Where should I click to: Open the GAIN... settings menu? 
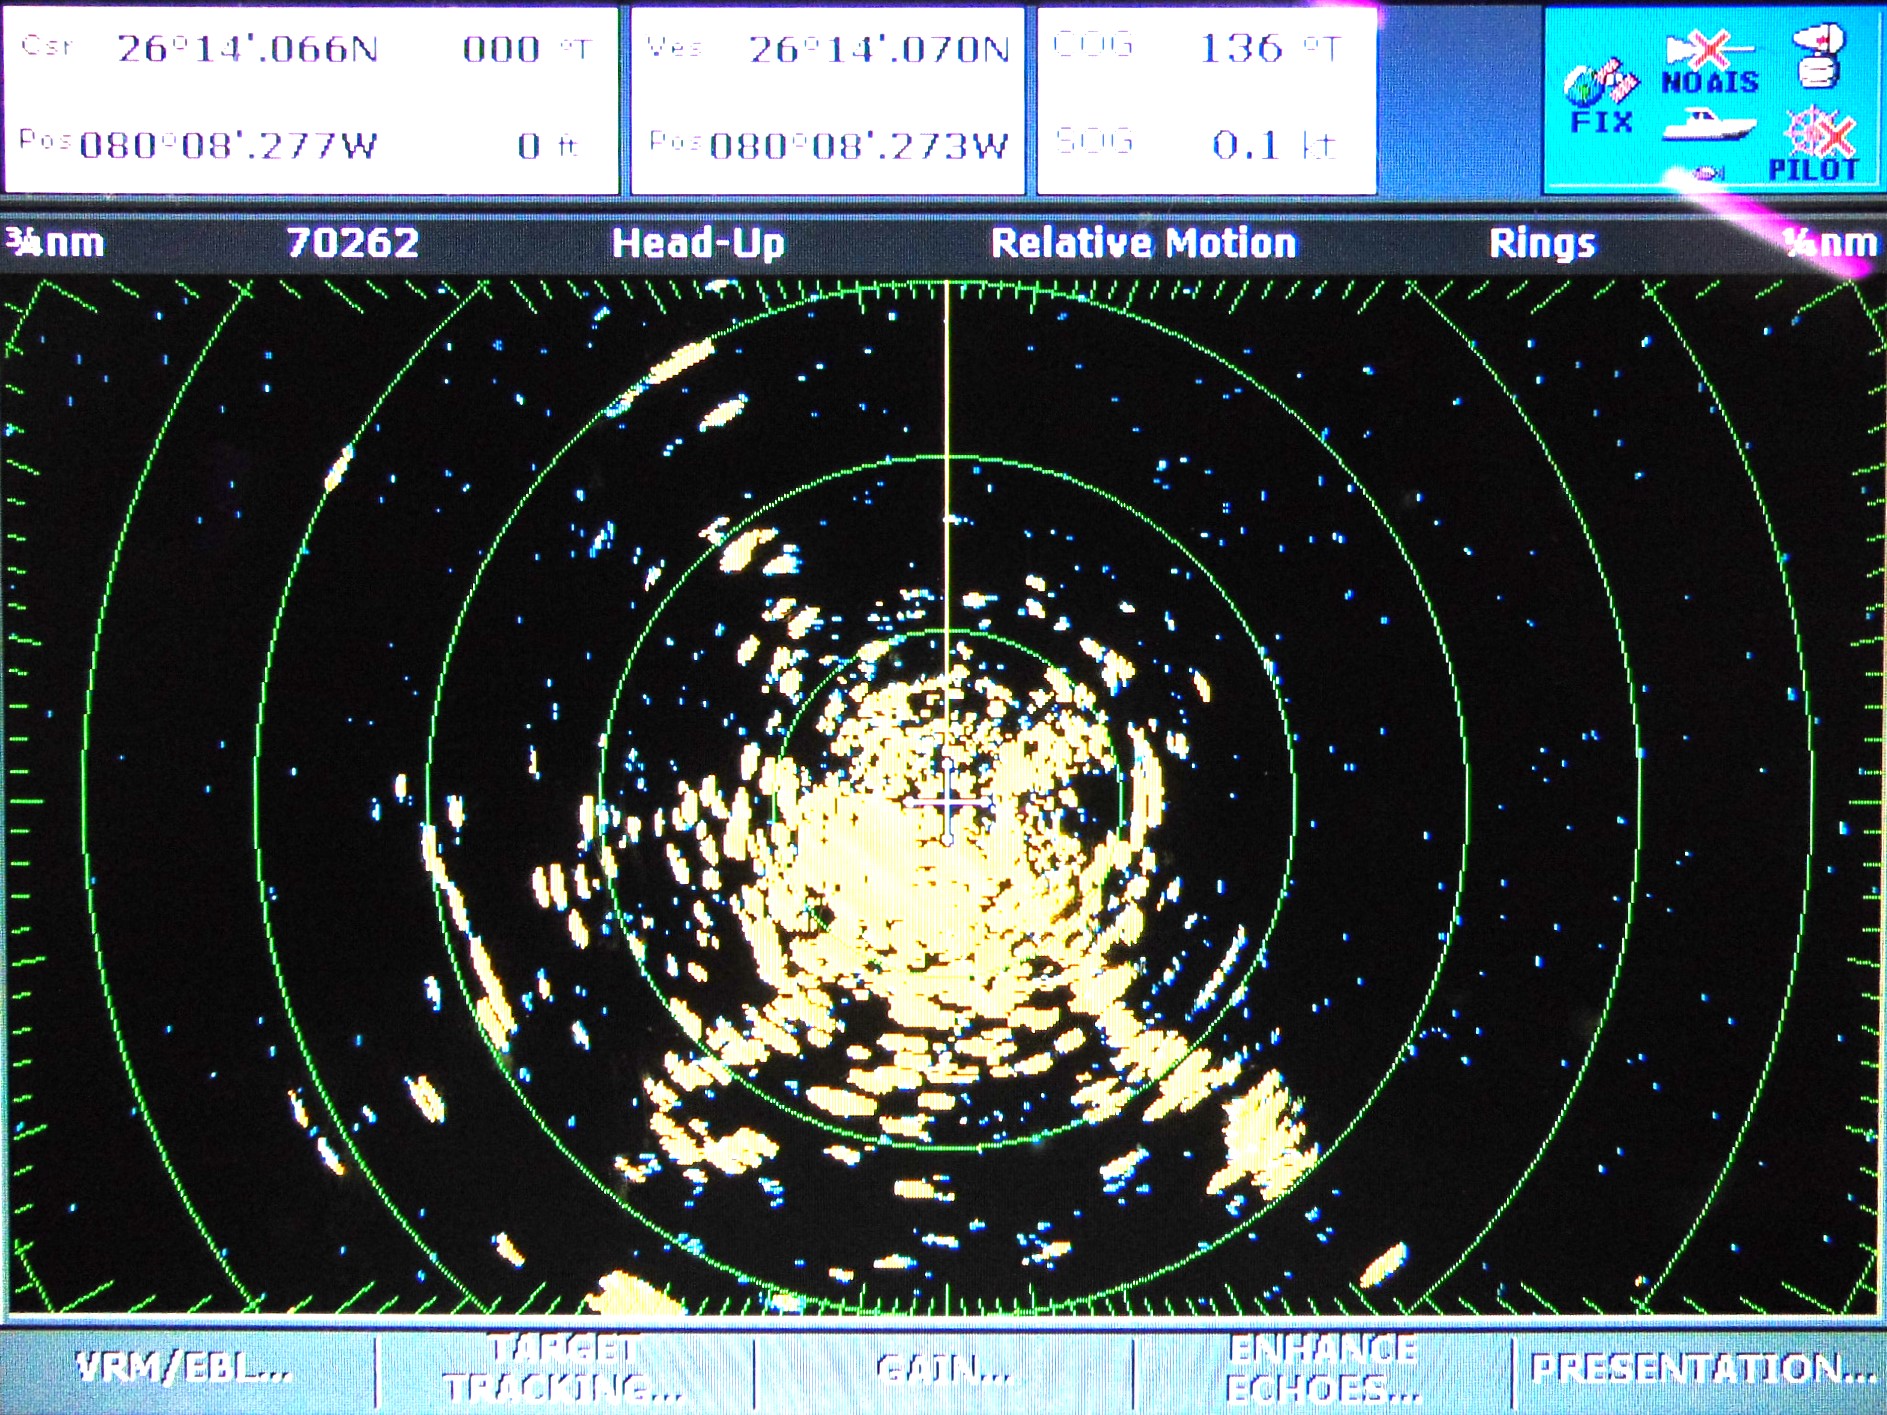coord(943,1369)
